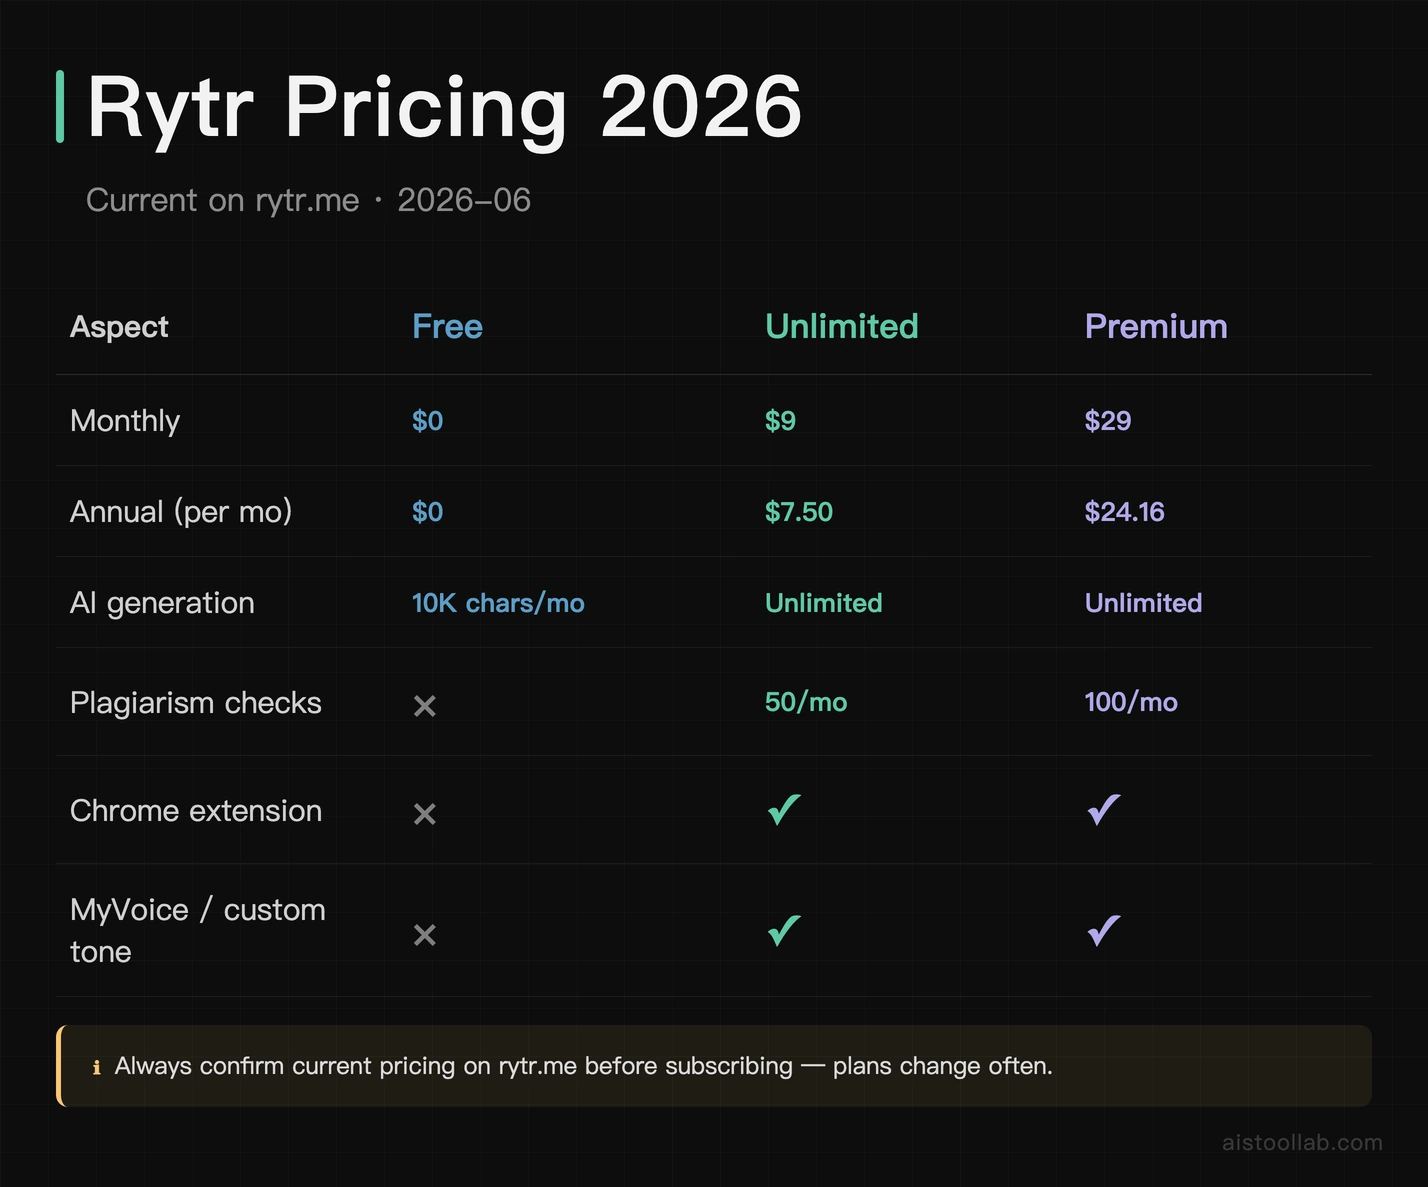Click the 'MyVoice / custom tone' row label
1428x1187 pixels.
198,931
